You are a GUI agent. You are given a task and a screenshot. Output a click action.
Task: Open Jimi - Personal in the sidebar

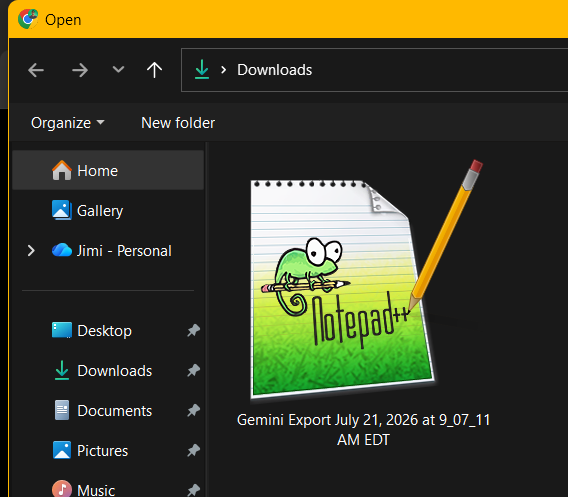pyautogui.click(x=124, y=251)
